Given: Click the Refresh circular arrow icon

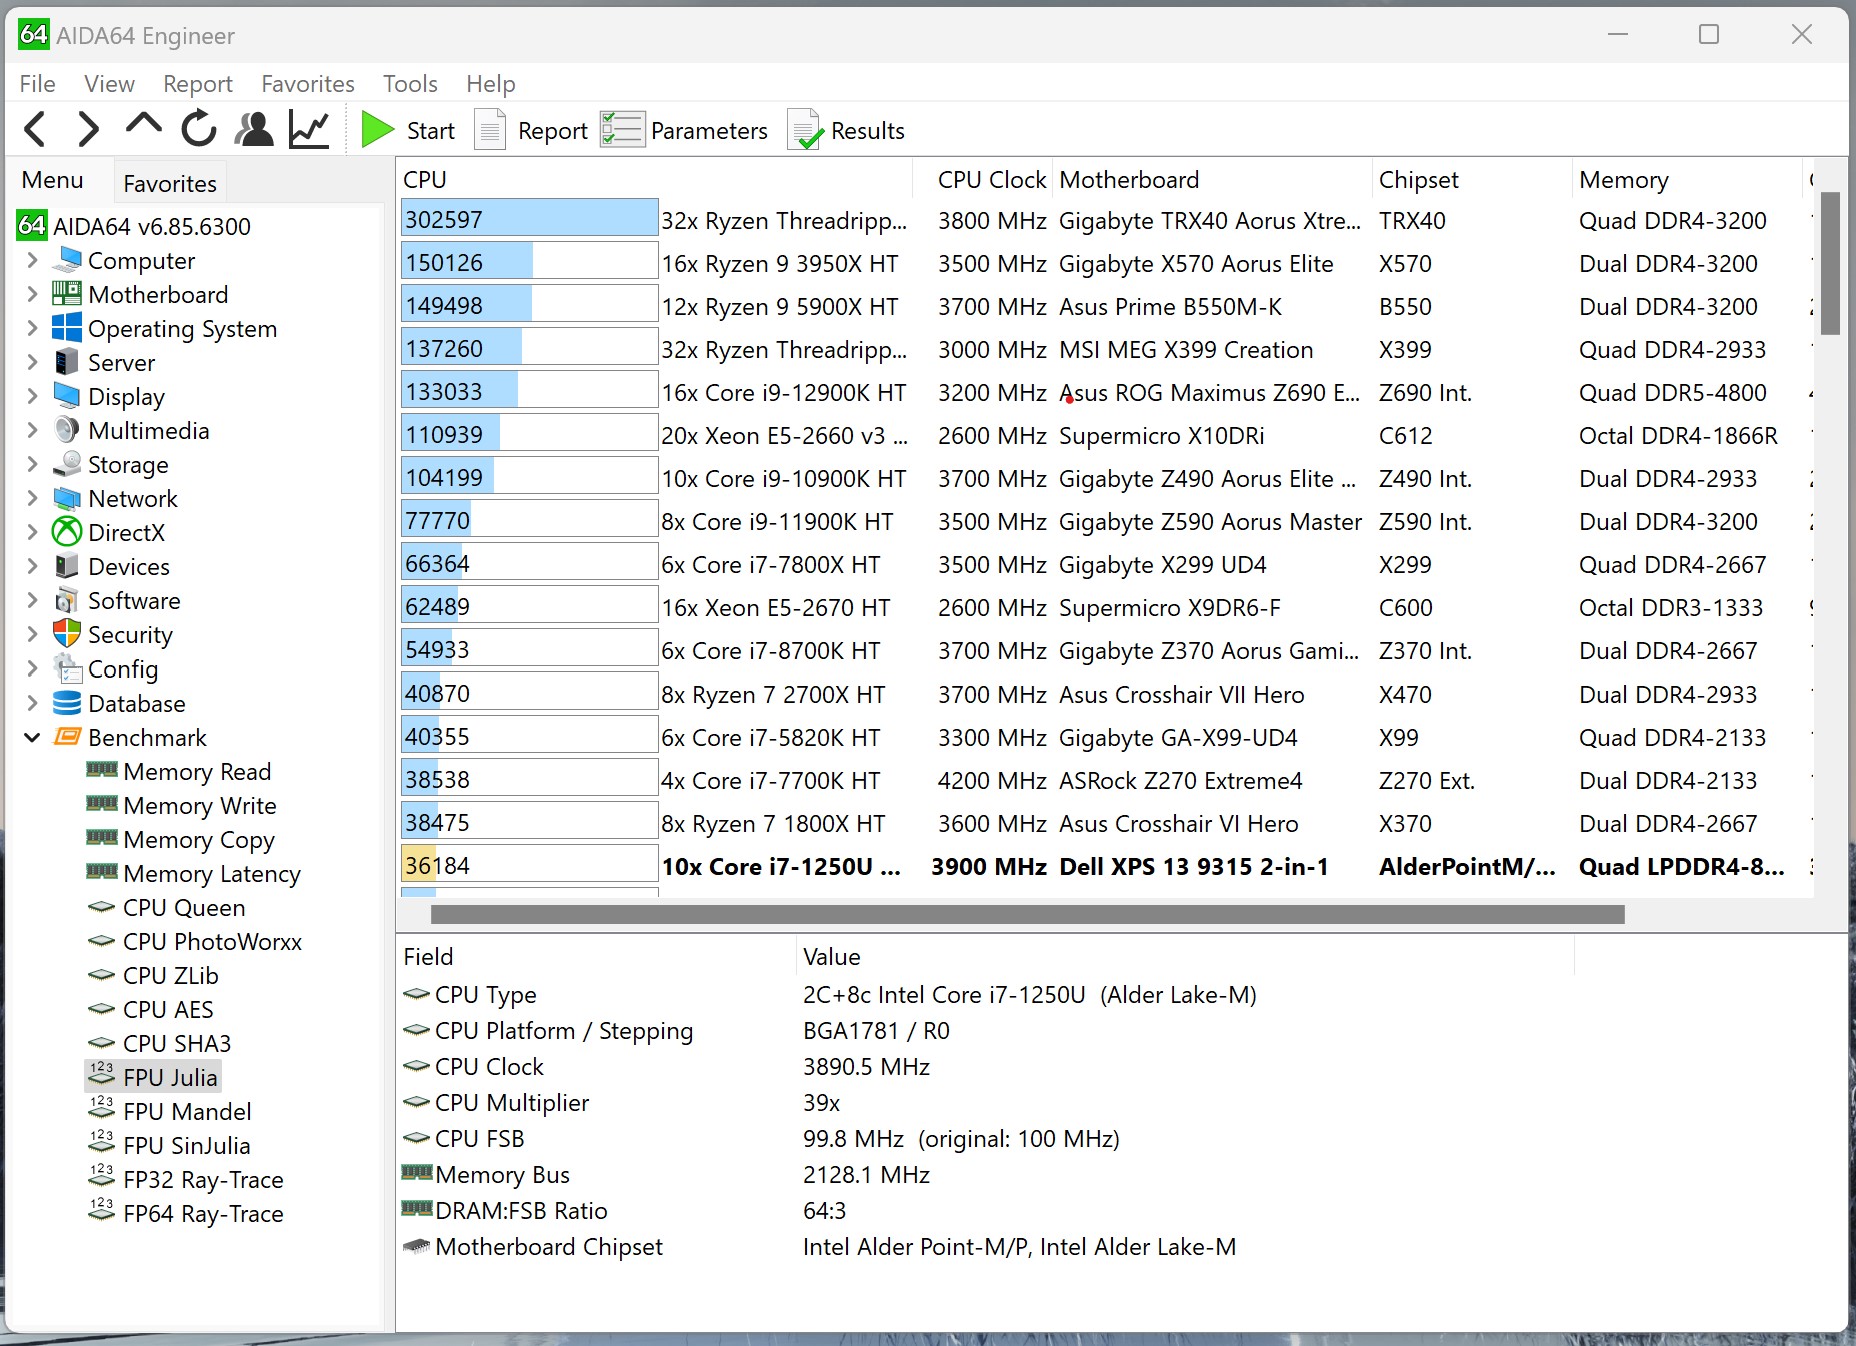Looking at the screenshot, I should [x=198, y=130].
